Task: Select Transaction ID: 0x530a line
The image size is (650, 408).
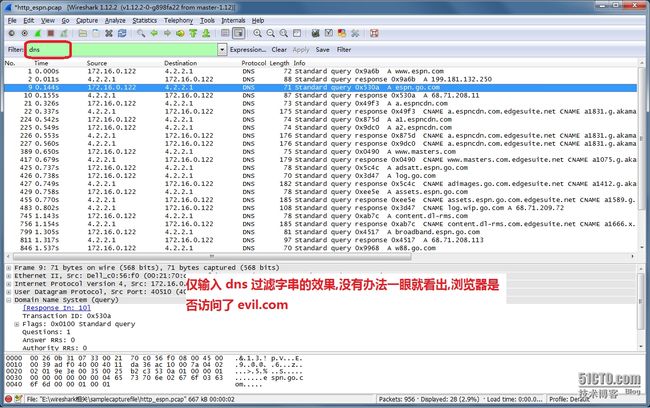Action: (x=66, y=316)
